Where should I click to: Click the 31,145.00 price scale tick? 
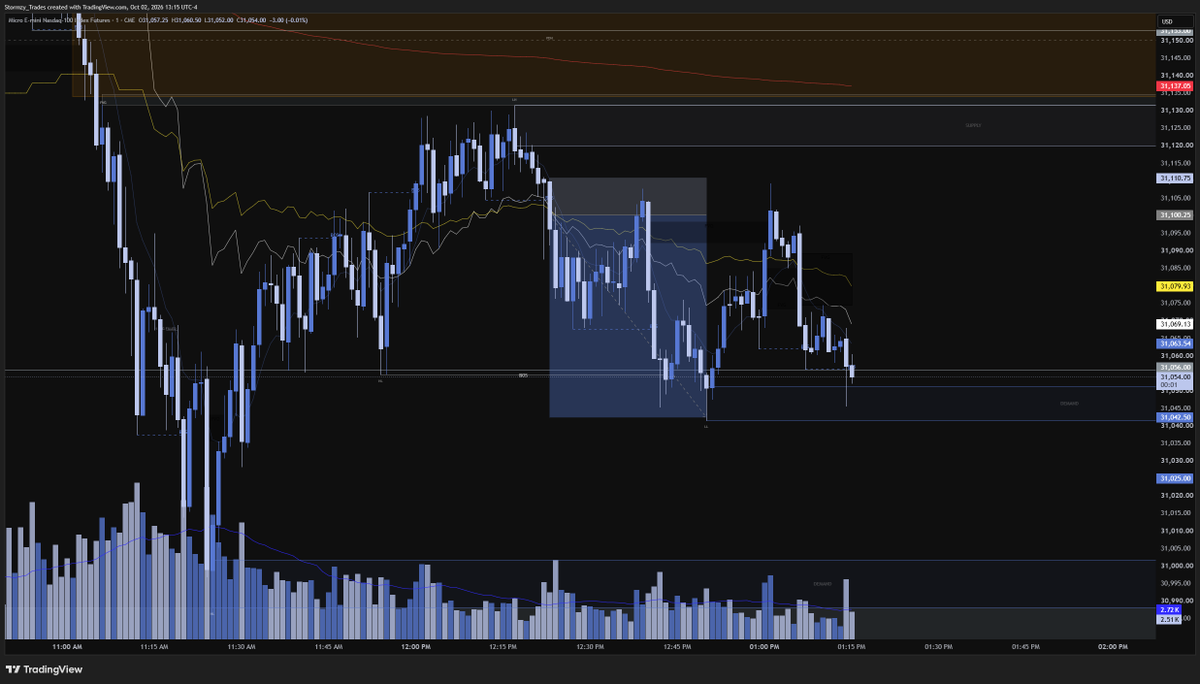point(1174,57)
